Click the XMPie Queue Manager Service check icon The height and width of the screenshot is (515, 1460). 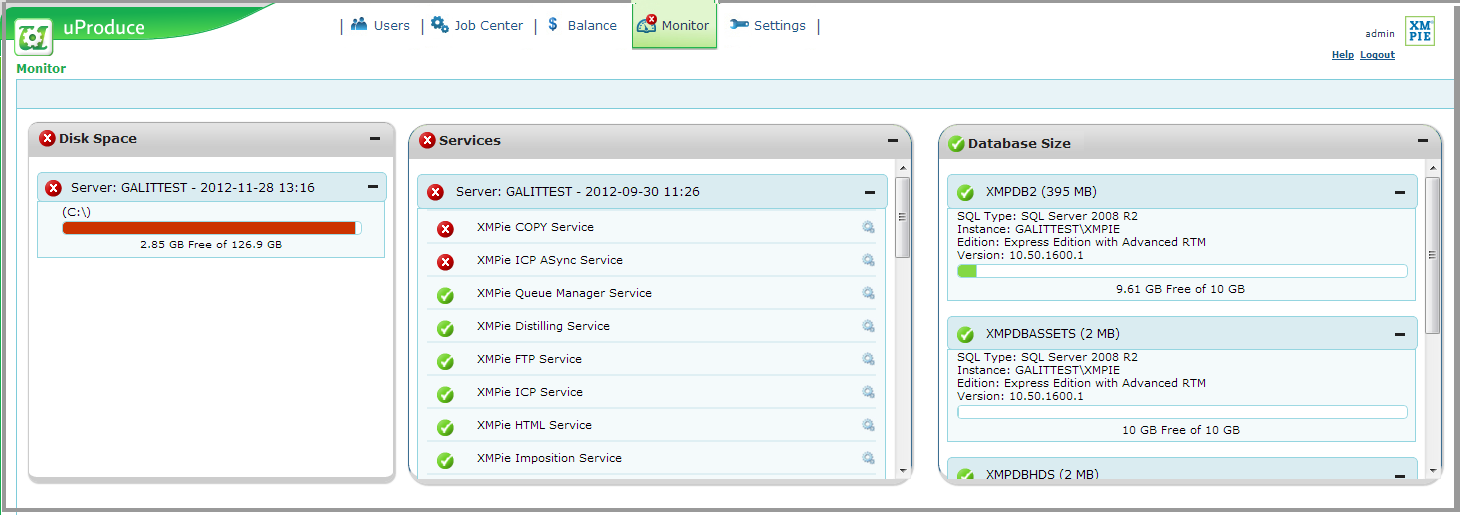(x=446, y=295)
